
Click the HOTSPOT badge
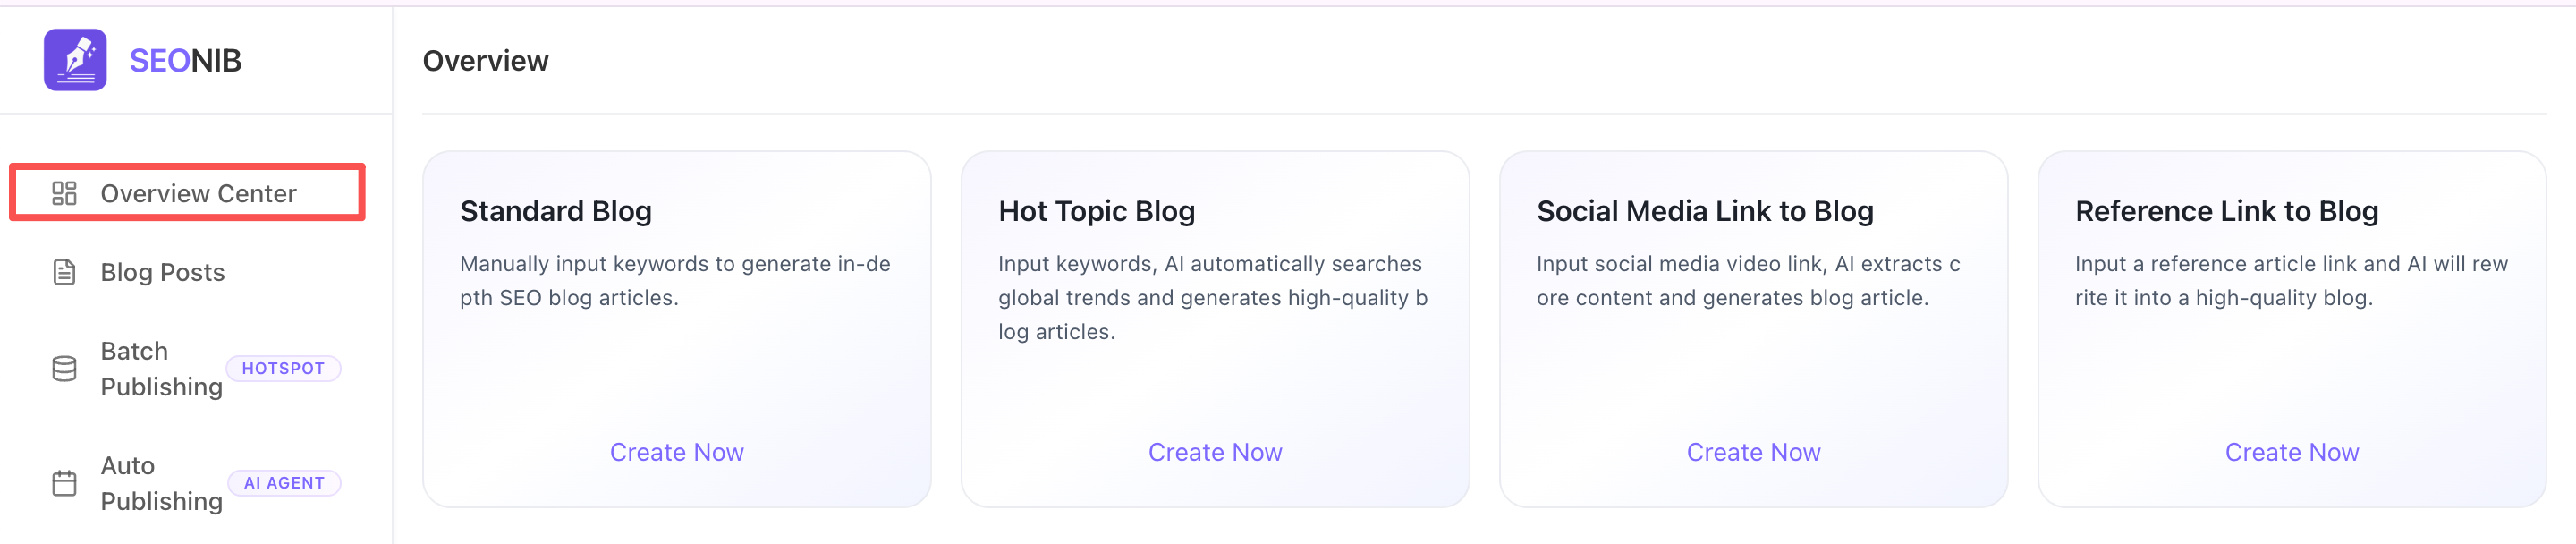(283, 369)
